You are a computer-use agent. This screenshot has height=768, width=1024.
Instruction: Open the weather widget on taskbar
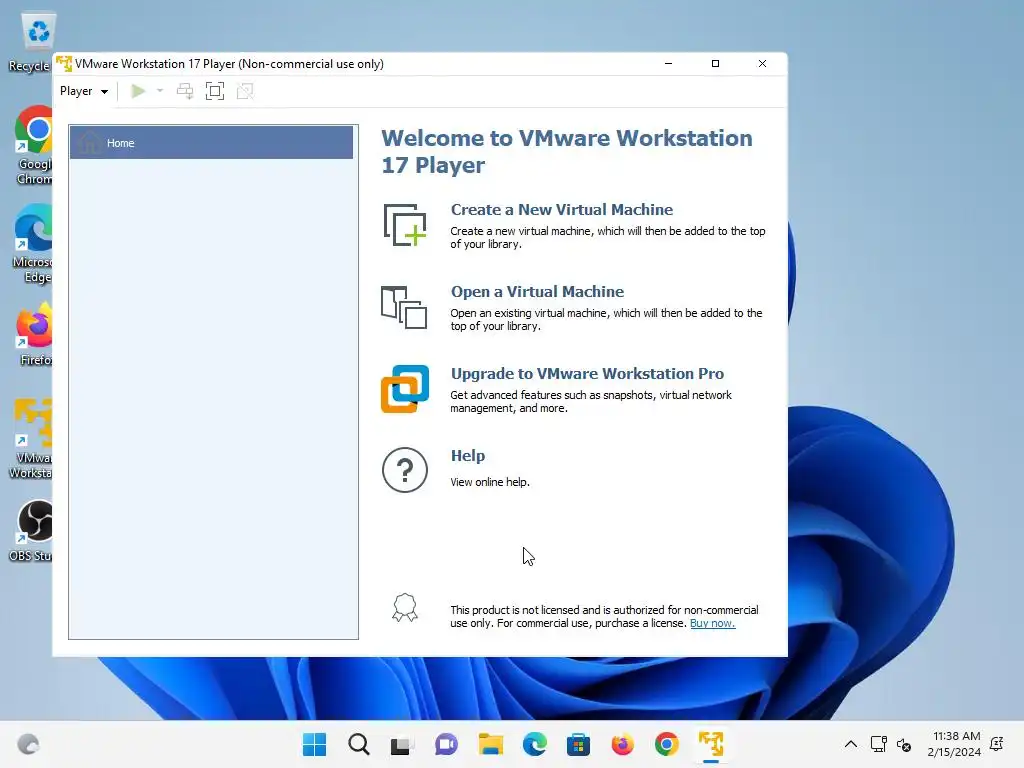click(x=28, y=744)
